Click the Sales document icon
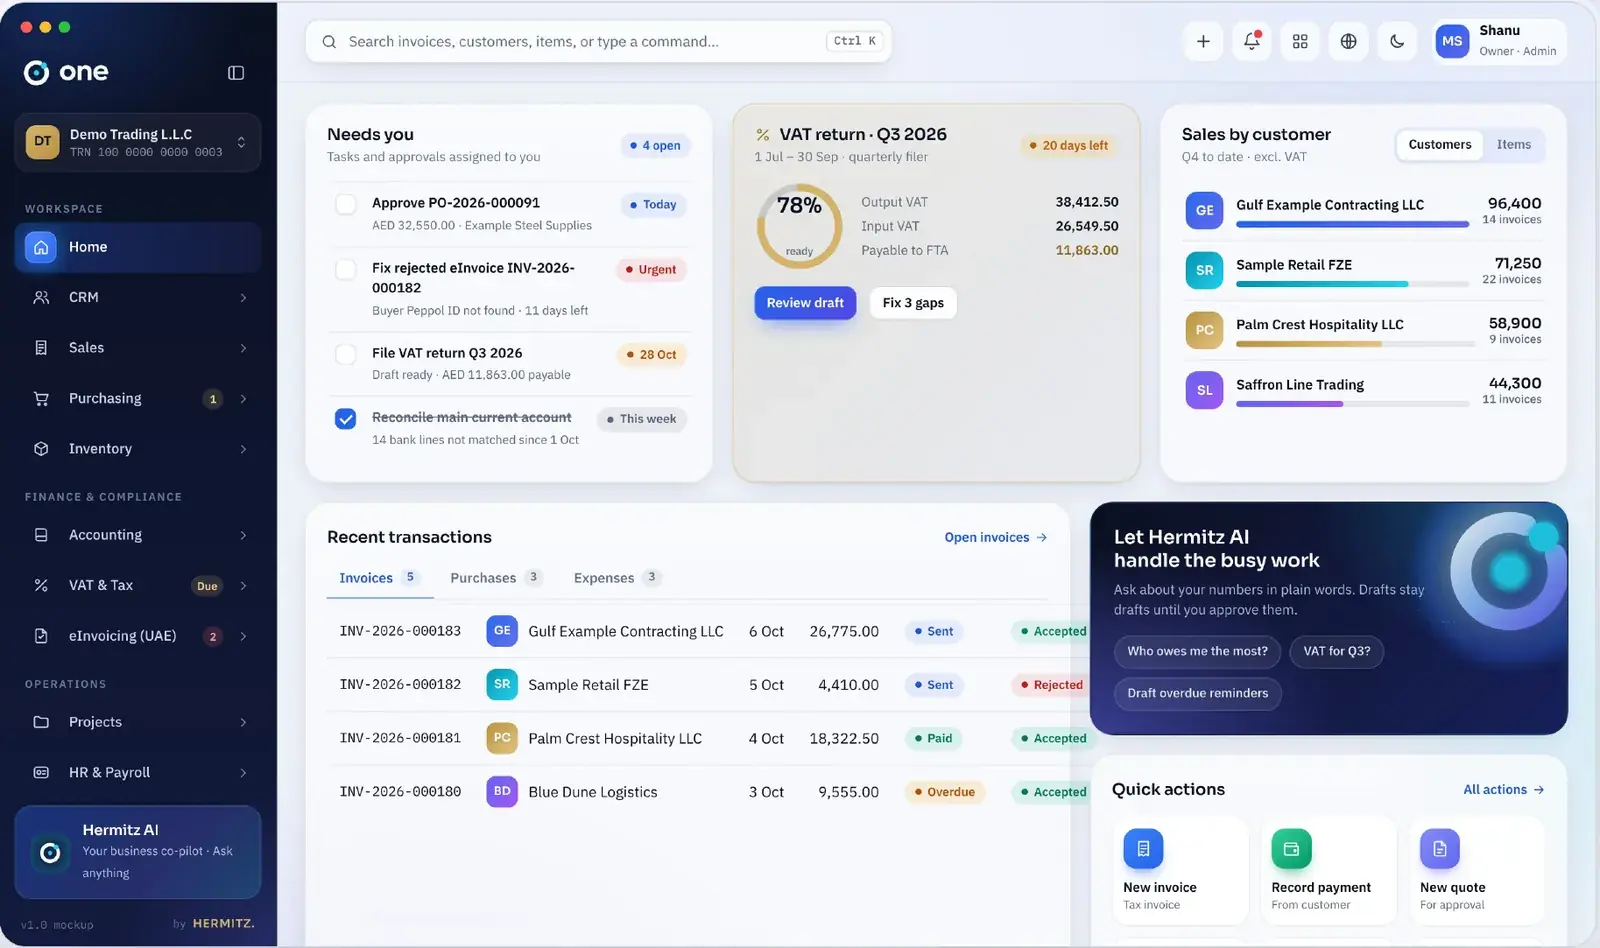Image resolution: width=1600 pixels, height=948 pixels. pyautogui.click(x=41, y=348)
